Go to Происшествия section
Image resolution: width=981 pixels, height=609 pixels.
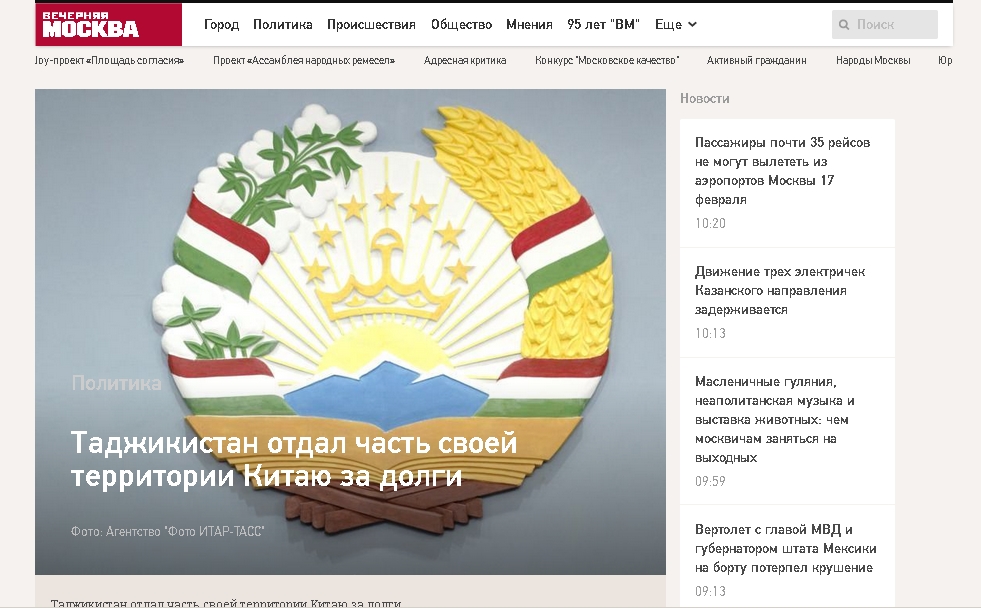[371, 24]
